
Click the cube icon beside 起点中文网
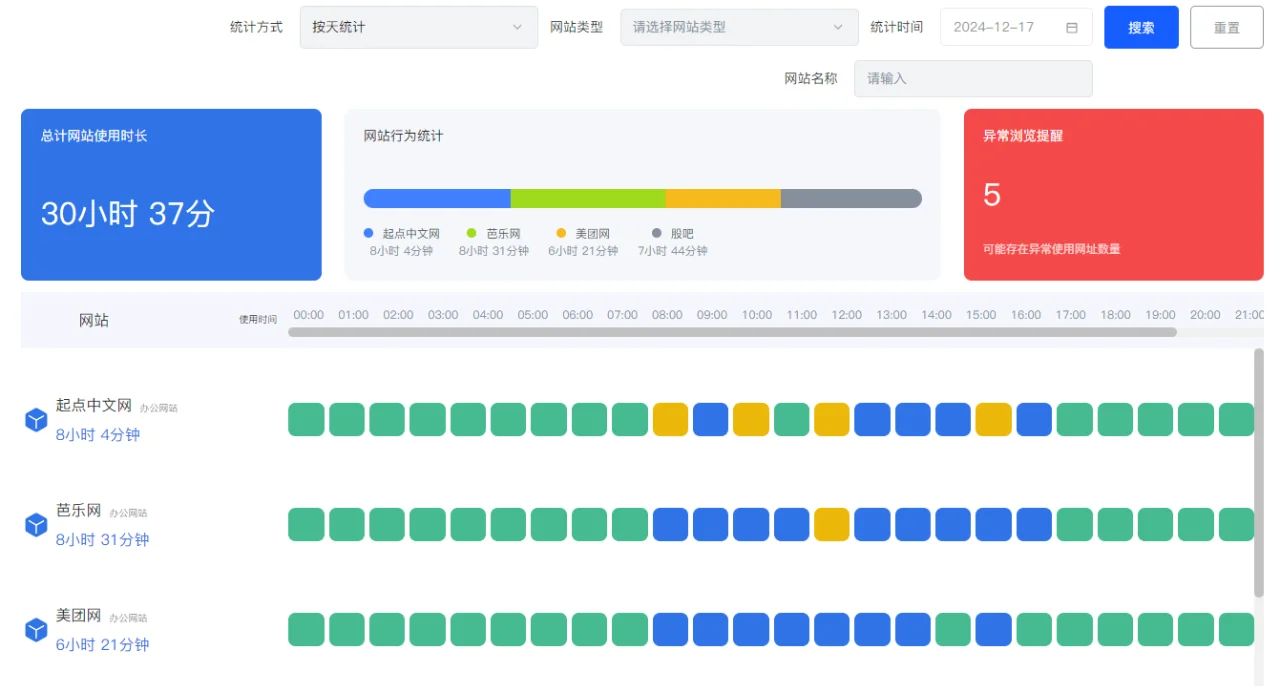(x=36, y=419)
